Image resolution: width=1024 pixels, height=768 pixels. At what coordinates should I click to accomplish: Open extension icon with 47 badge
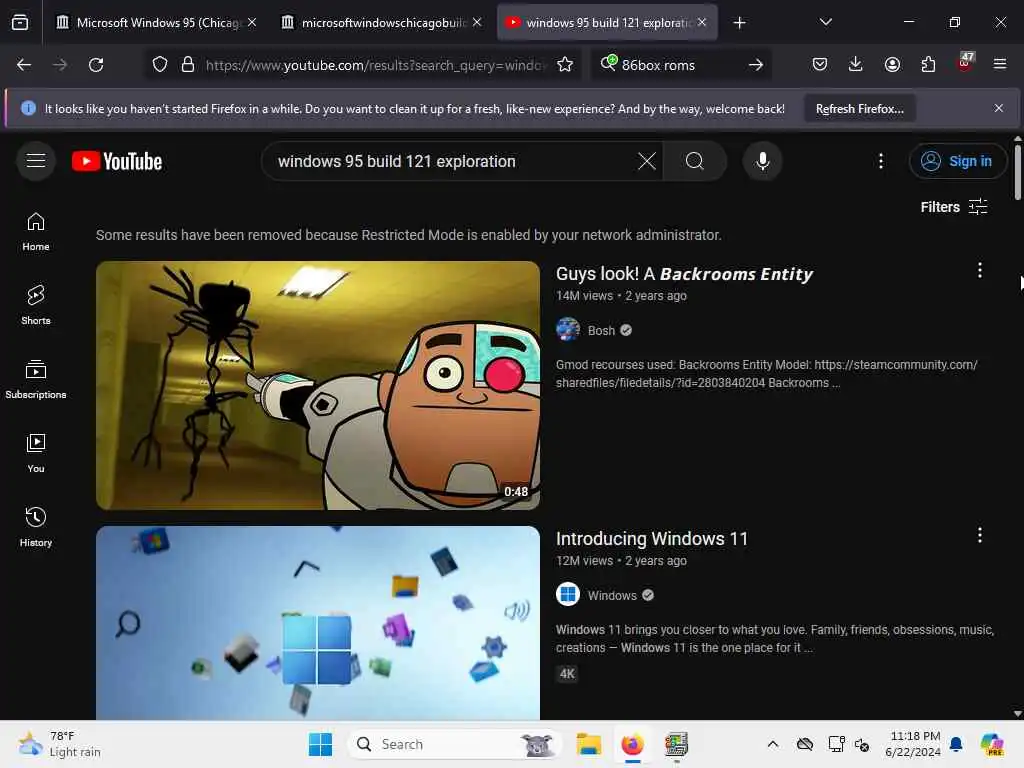click(x=965, y=63)
